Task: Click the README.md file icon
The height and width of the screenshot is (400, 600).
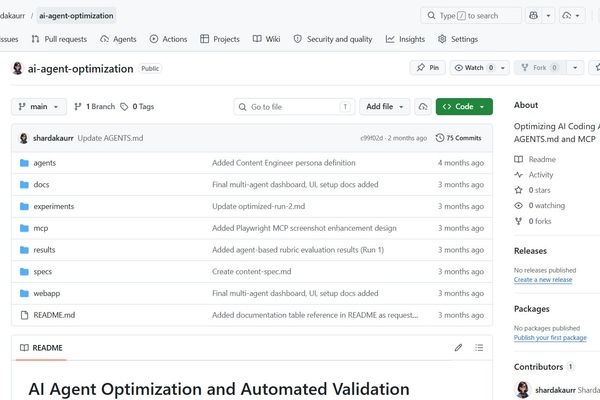Action: pos(24,315)
